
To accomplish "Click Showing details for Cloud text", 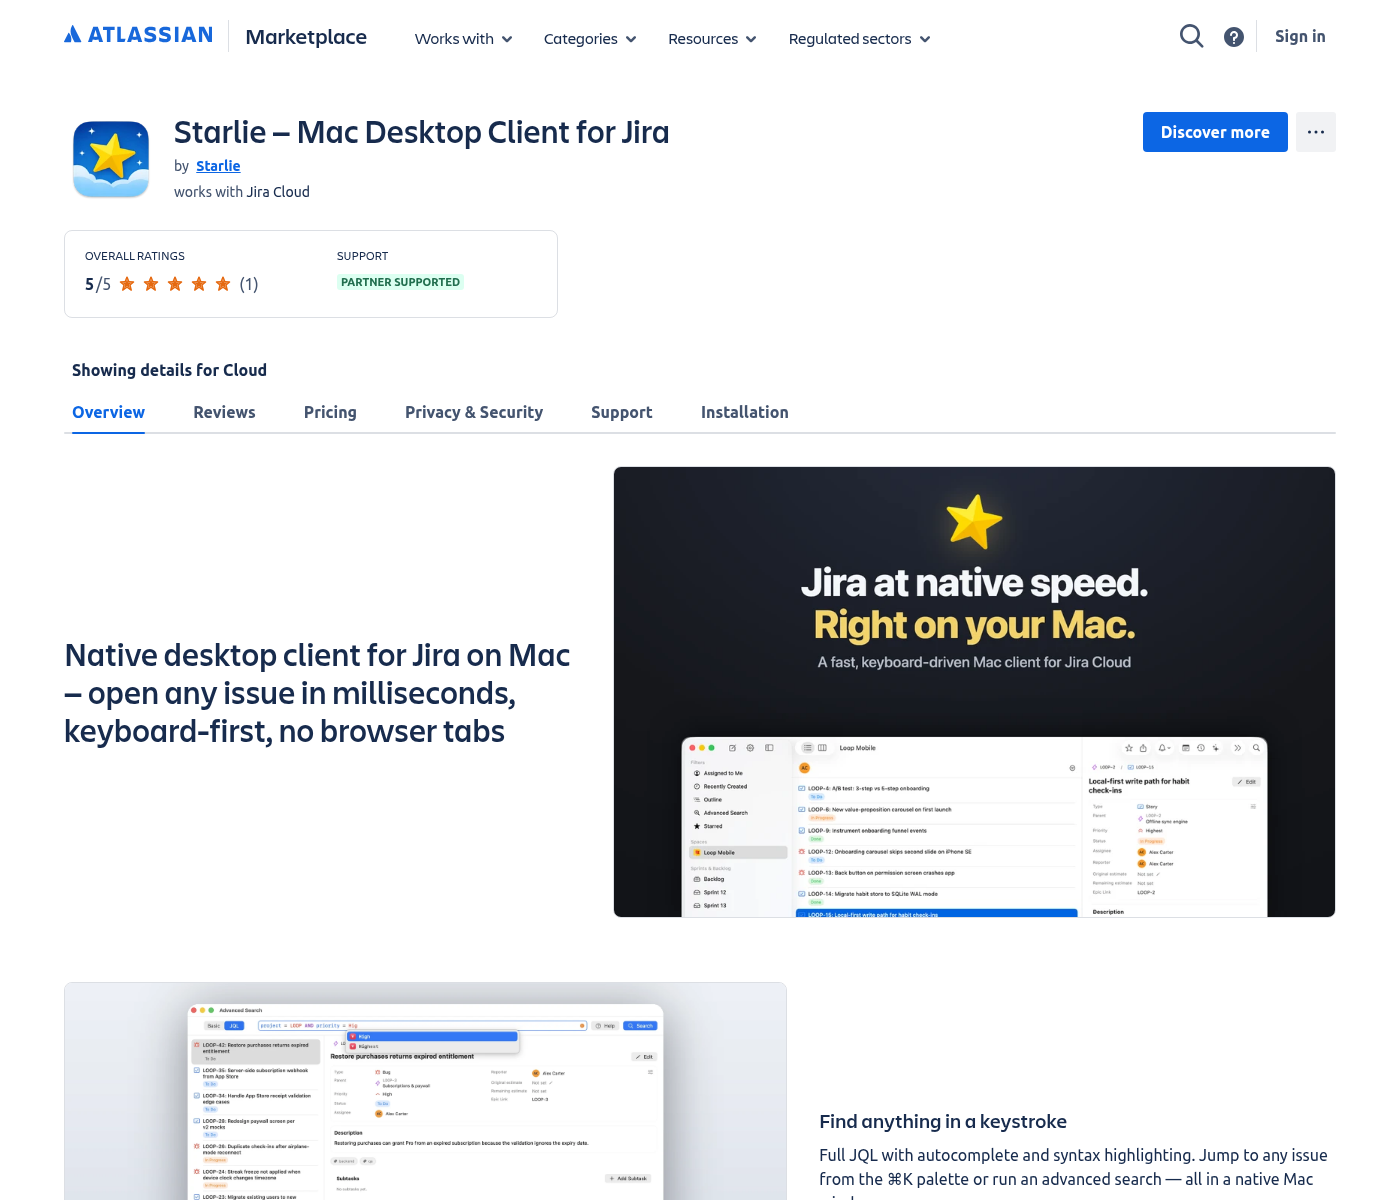I will (169, 370).
